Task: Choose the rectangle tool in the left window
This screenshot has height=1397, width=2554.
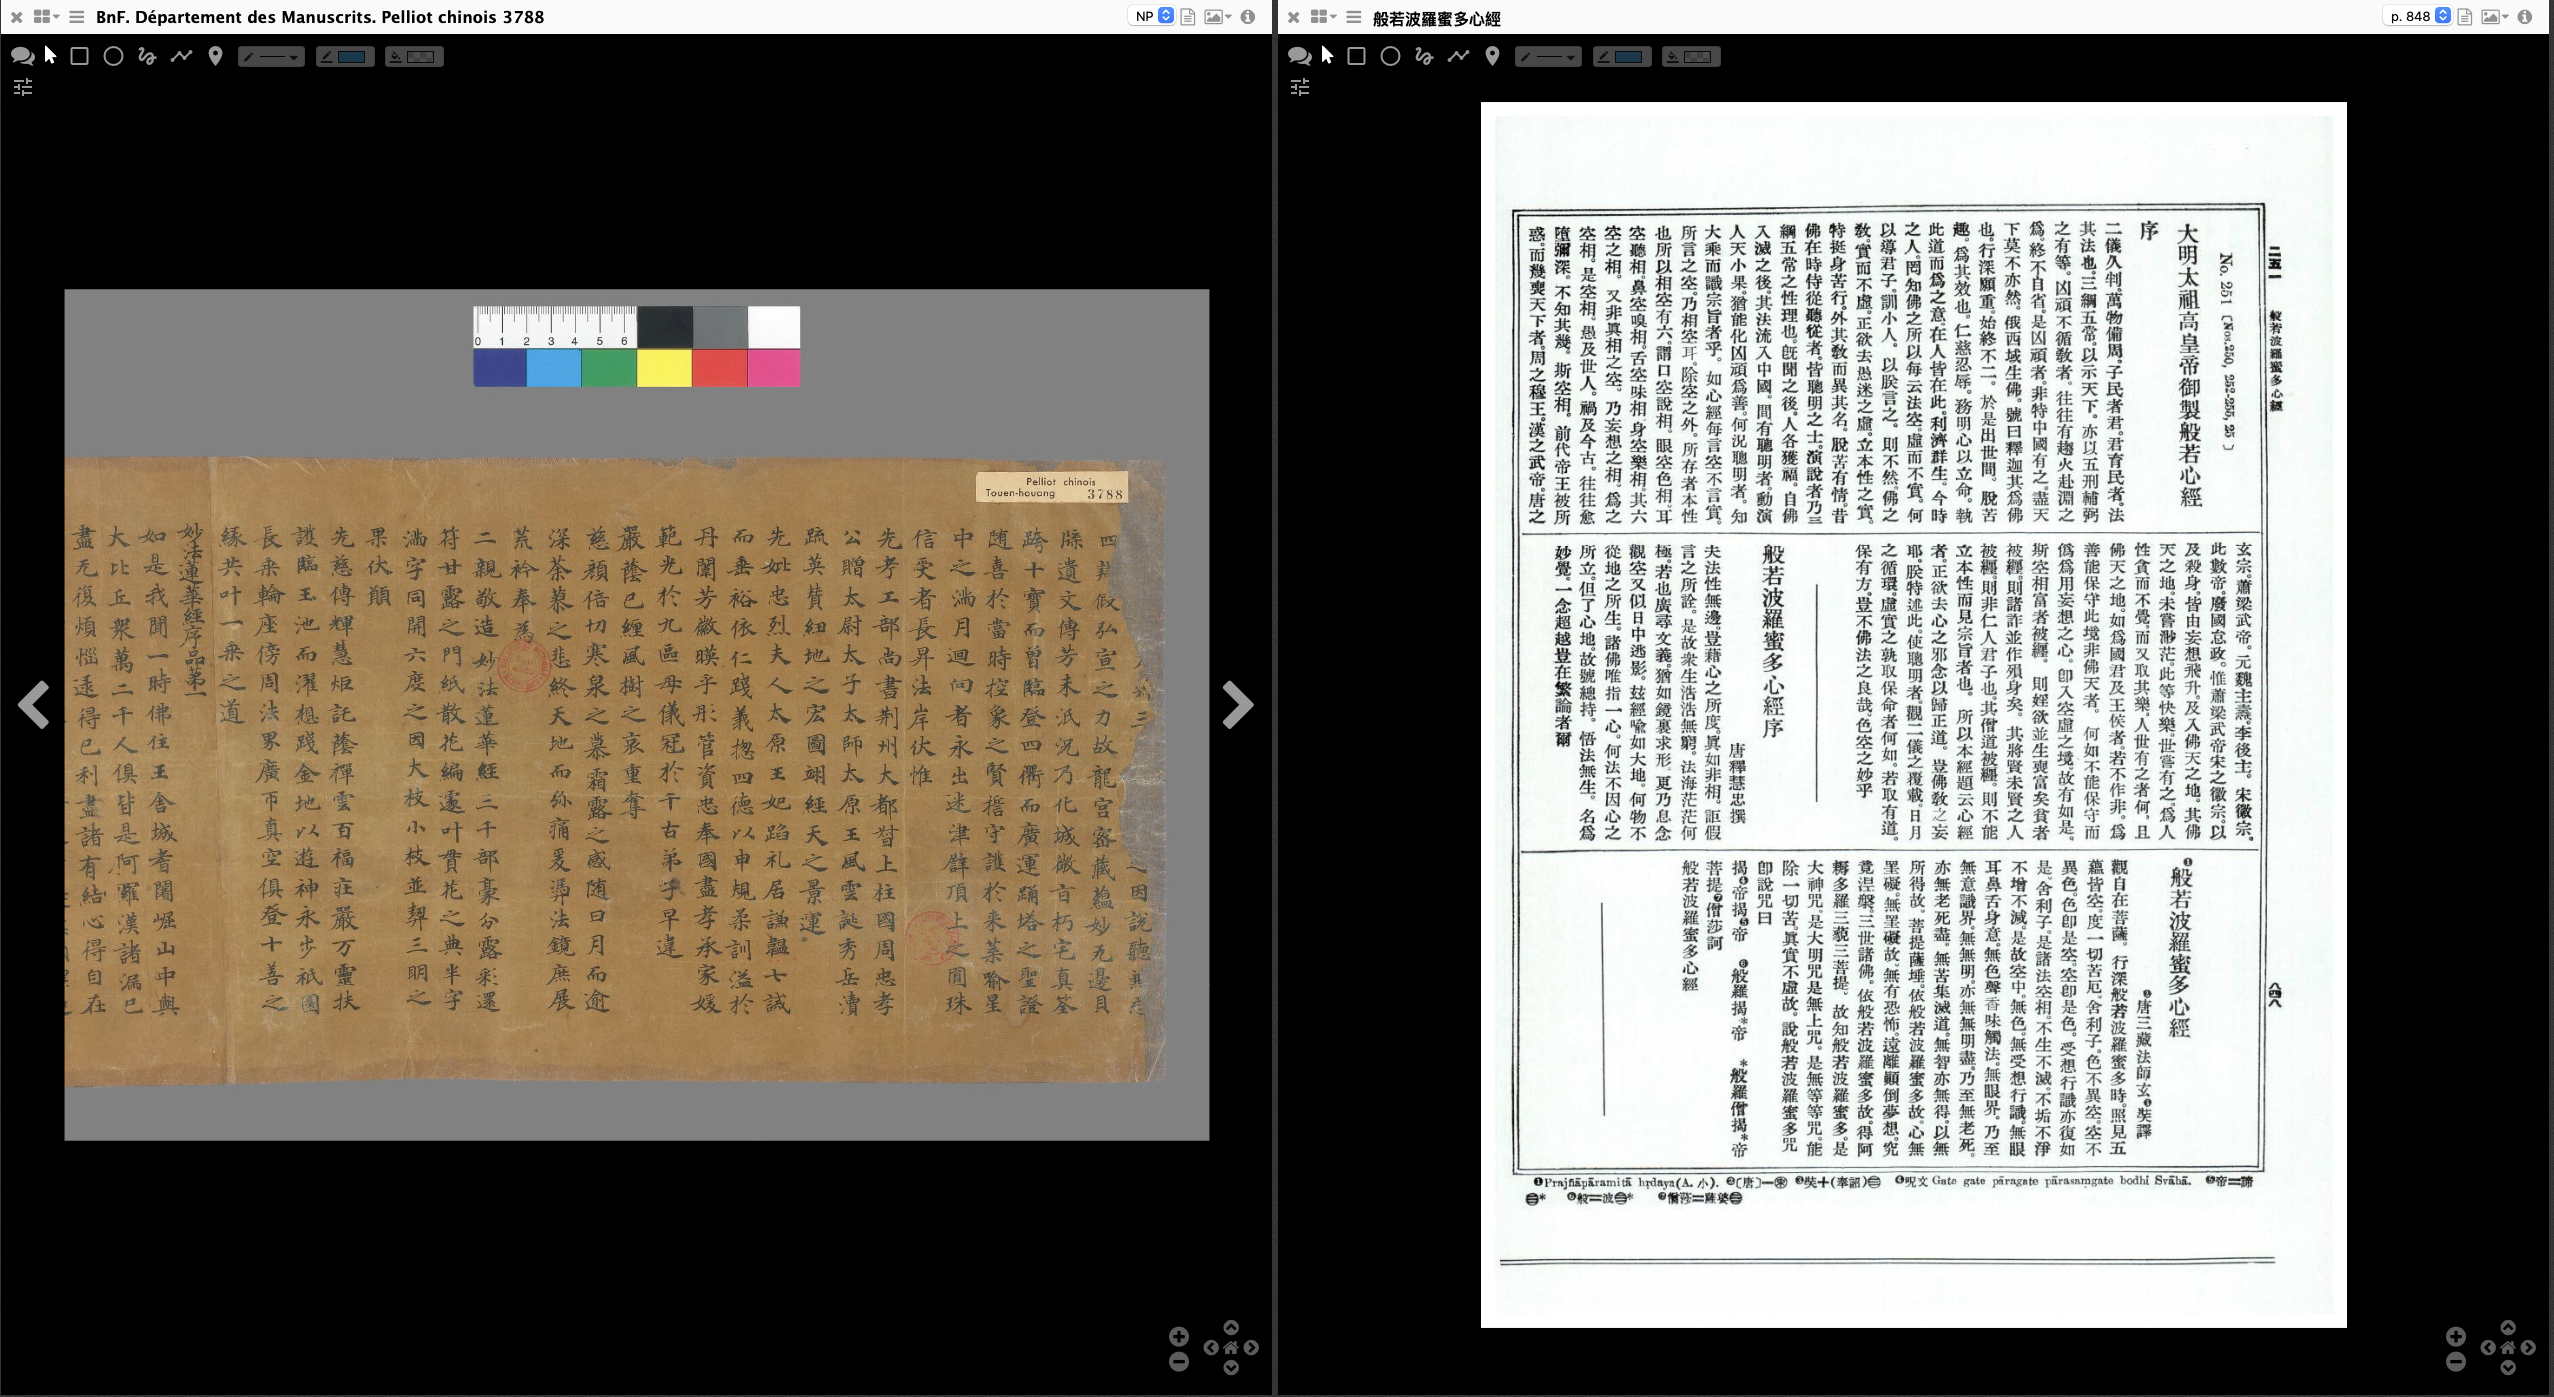Action: (x=80, y=56)
